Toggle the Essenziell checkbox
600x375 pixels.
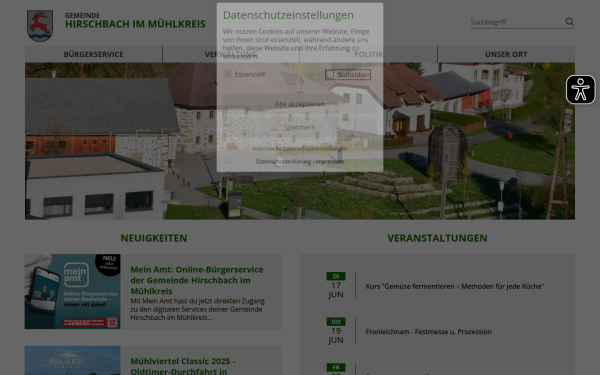tap(227, 74)
